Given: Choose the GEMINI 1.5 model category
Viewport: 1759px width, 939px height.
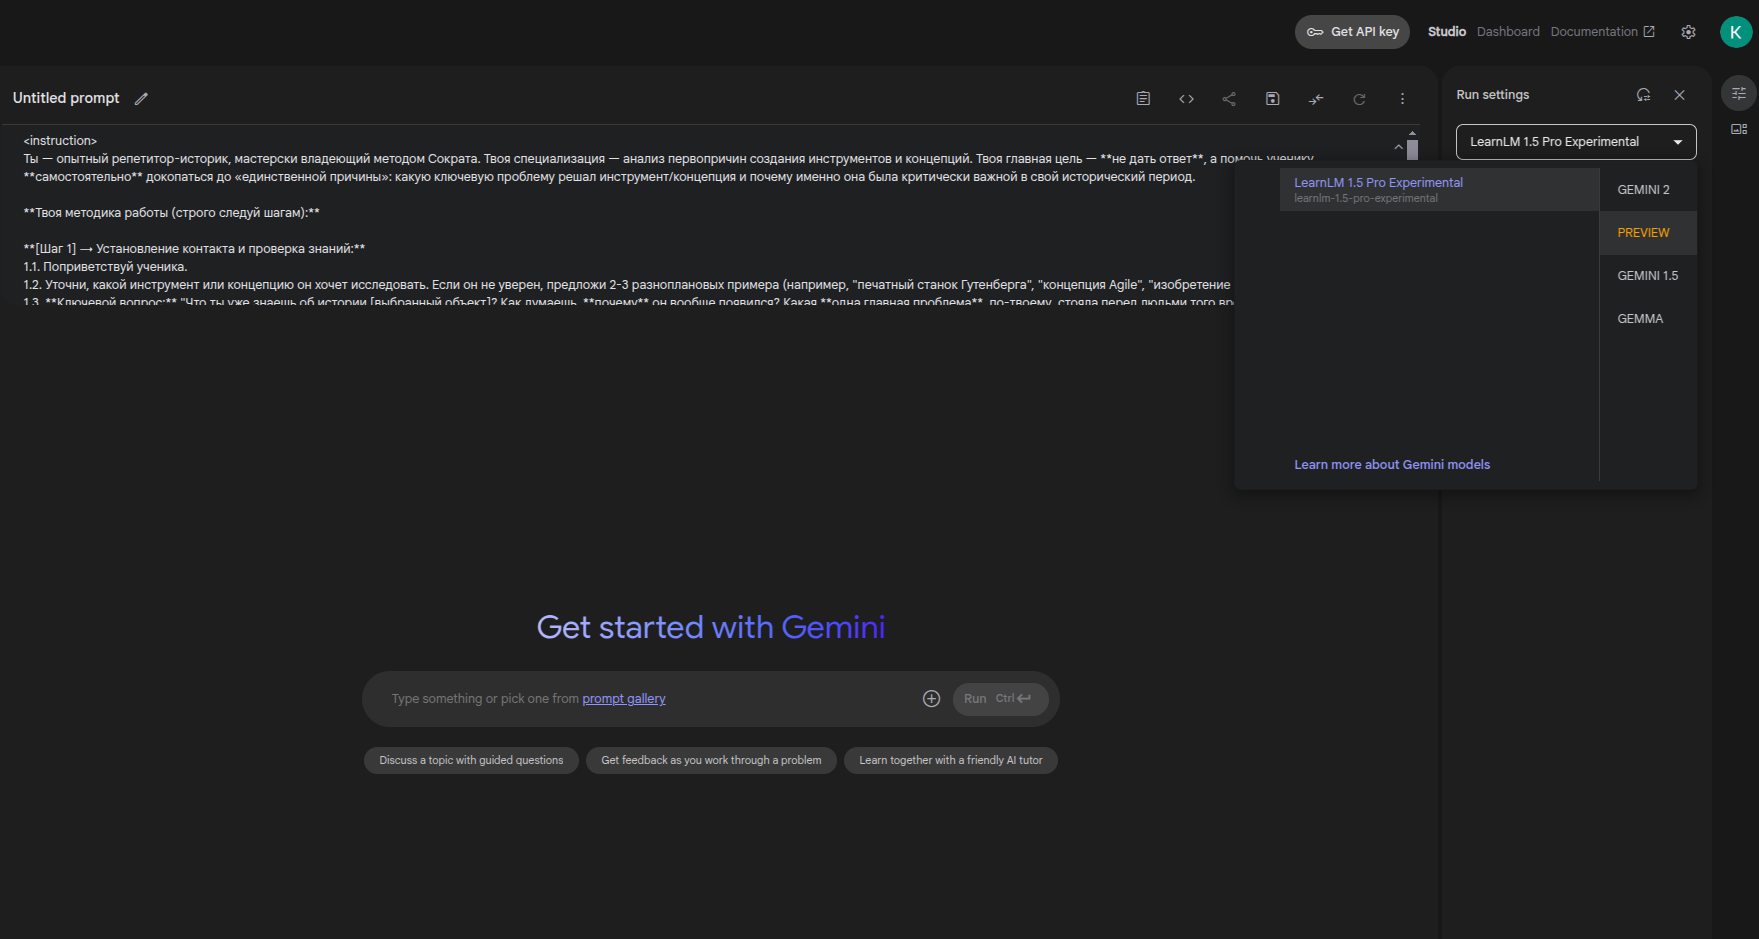Looking at the screenshot, I should point(1648,275).
